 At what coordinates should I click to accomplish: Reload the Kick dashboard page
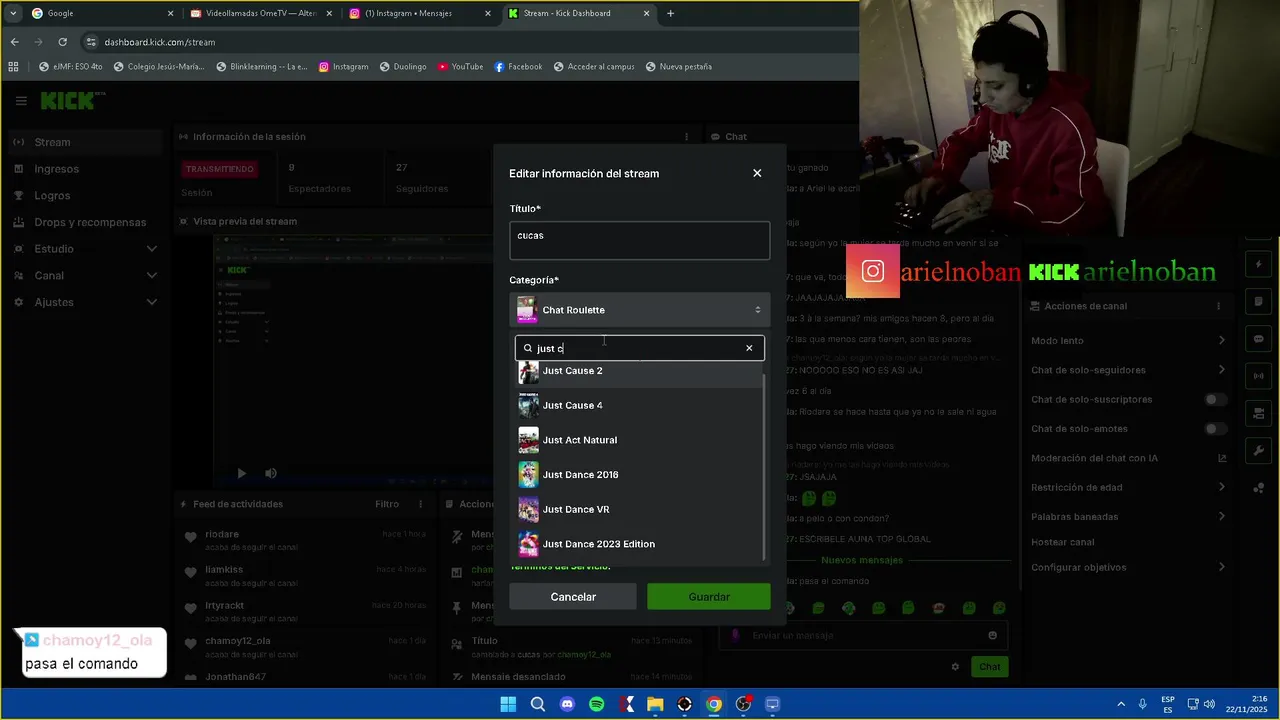(x=62, y=42)
